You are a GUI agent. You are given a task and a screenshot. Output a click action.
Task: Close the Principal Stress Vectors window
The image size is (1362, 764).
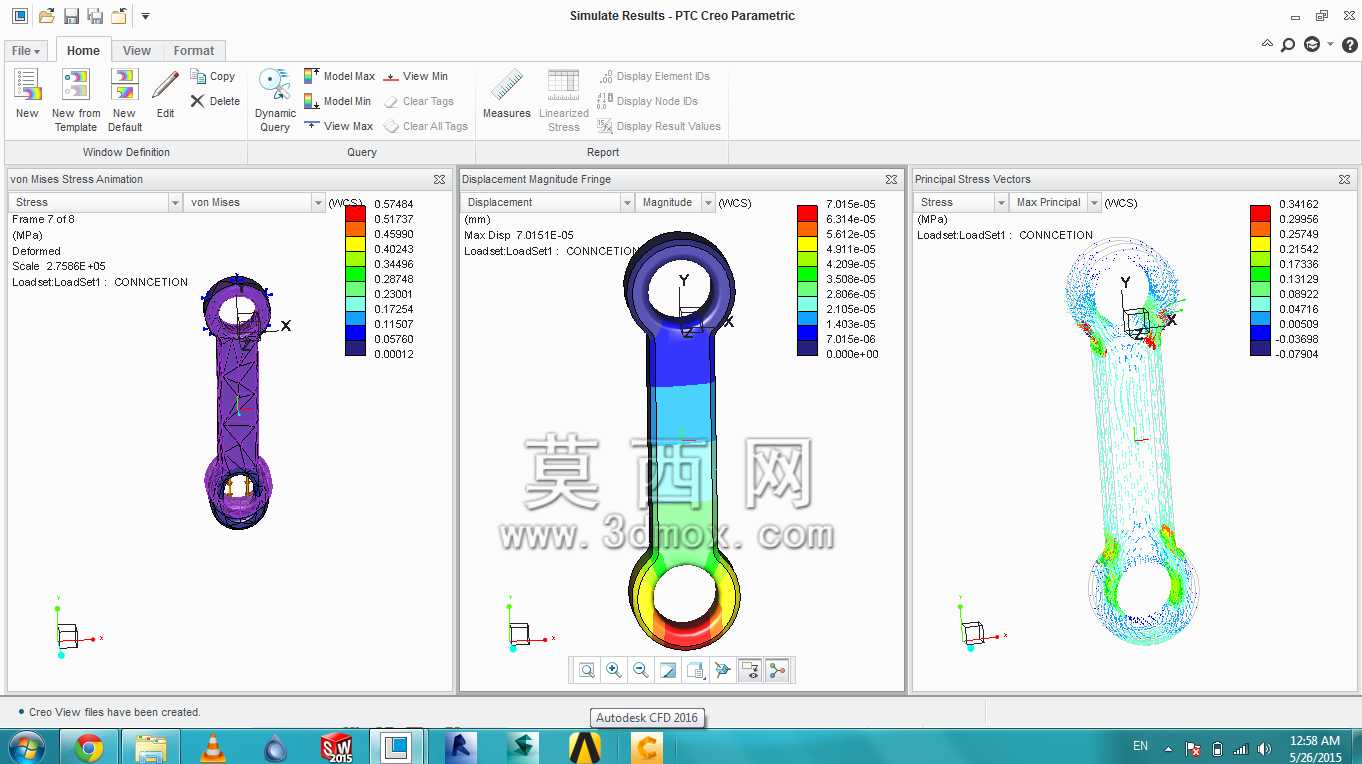1344,179
